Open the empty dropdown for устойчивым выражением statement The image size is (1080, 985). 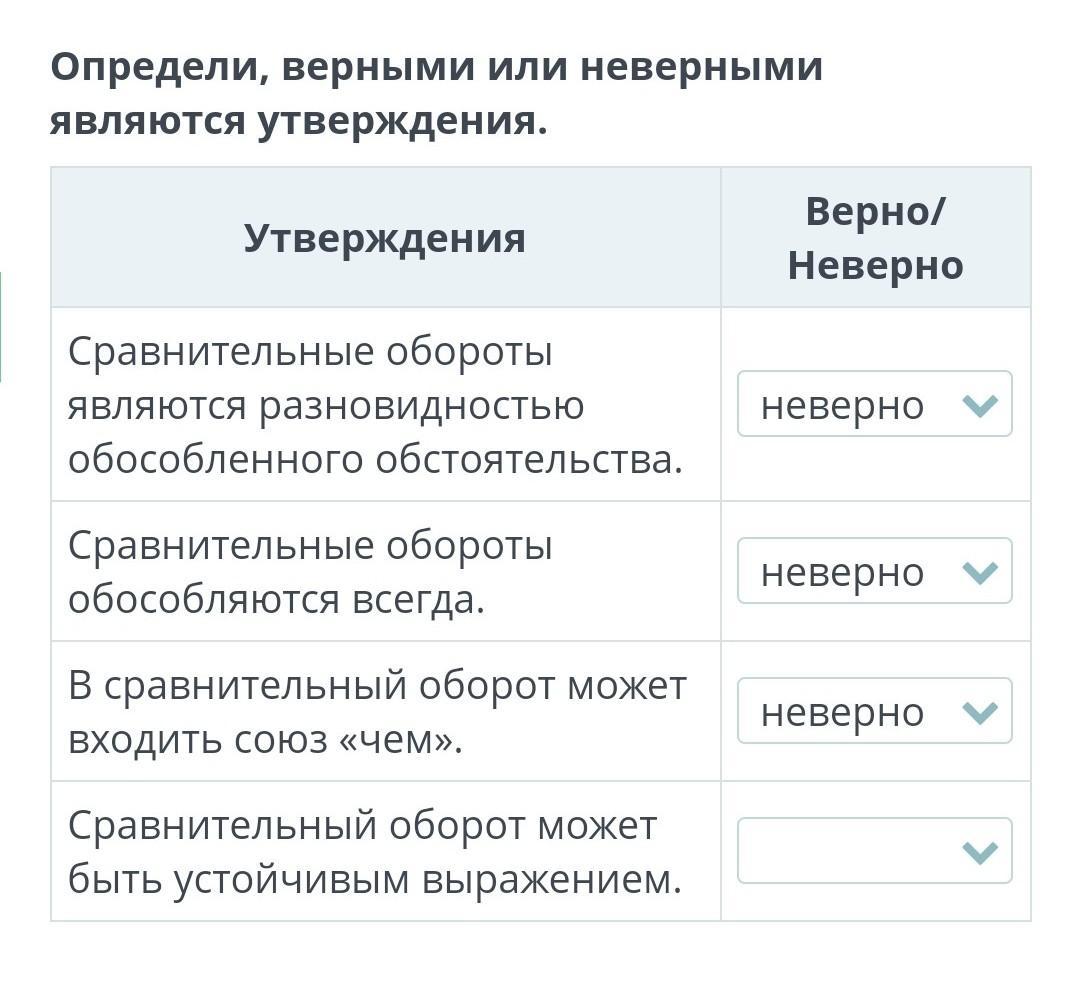point(874,851)
